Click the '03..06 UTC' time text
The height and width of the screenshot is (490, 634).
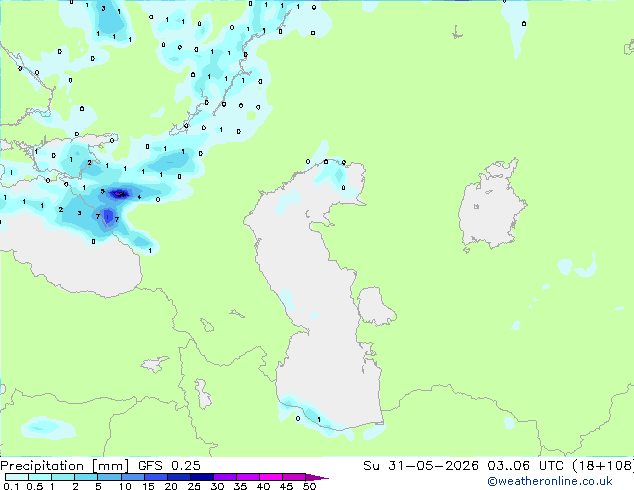[525, 466]
